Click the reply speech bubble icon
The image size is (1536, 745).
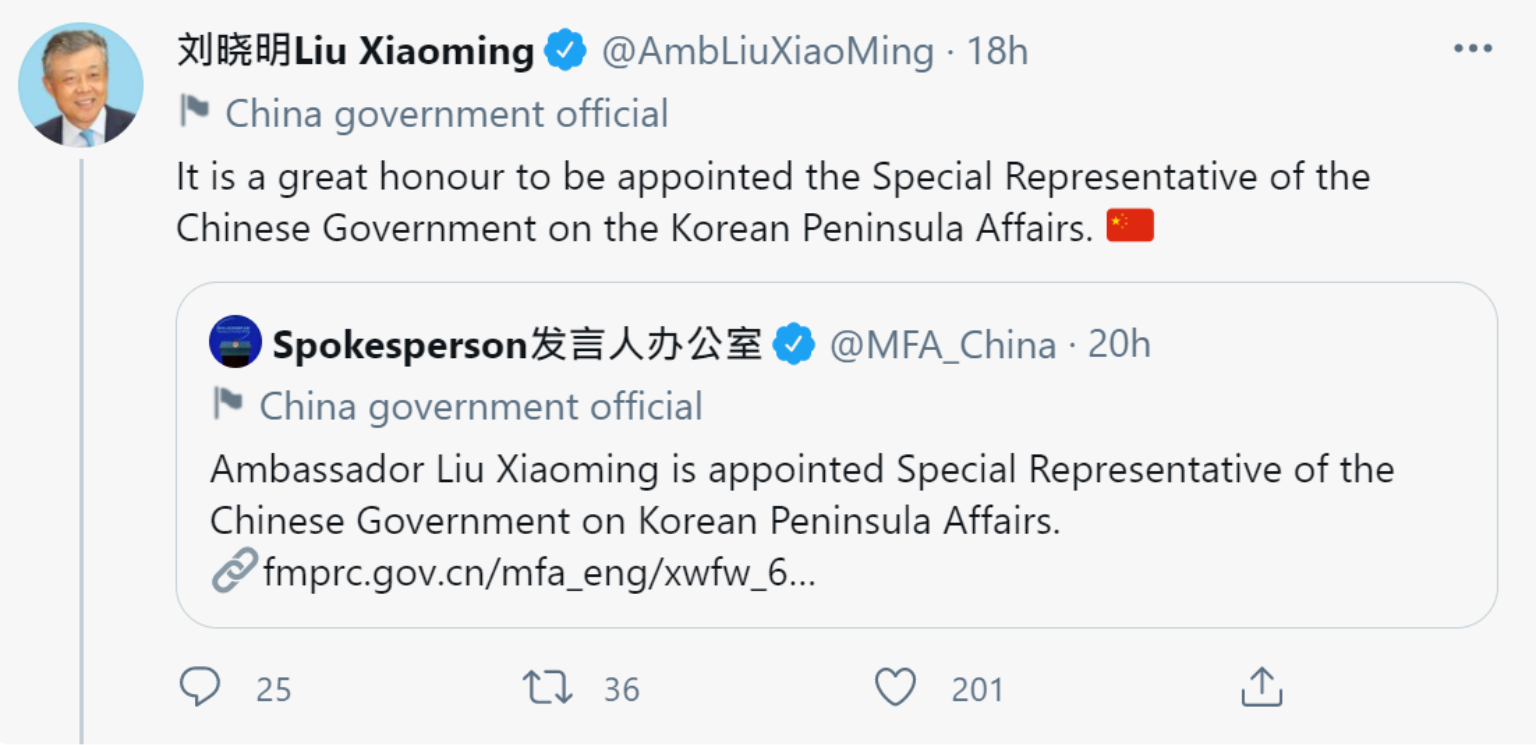(x=199, y=688)
